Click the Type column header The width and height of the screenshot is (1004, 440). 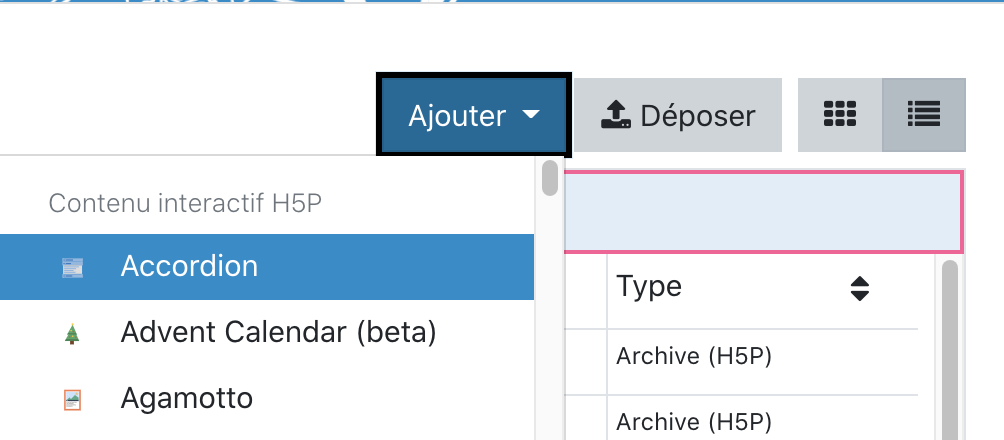coord(650,287)
